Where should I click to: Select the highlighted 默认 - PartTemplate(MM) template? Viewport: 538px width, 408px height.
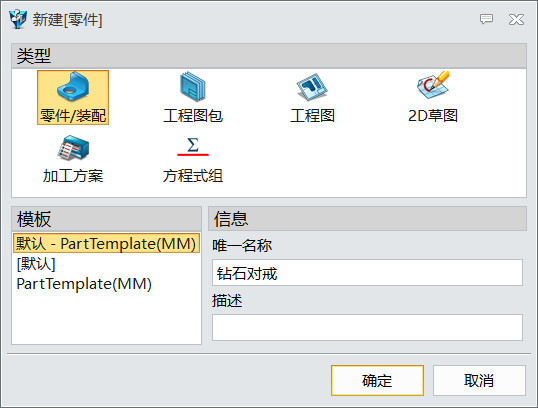coord(106,244)
